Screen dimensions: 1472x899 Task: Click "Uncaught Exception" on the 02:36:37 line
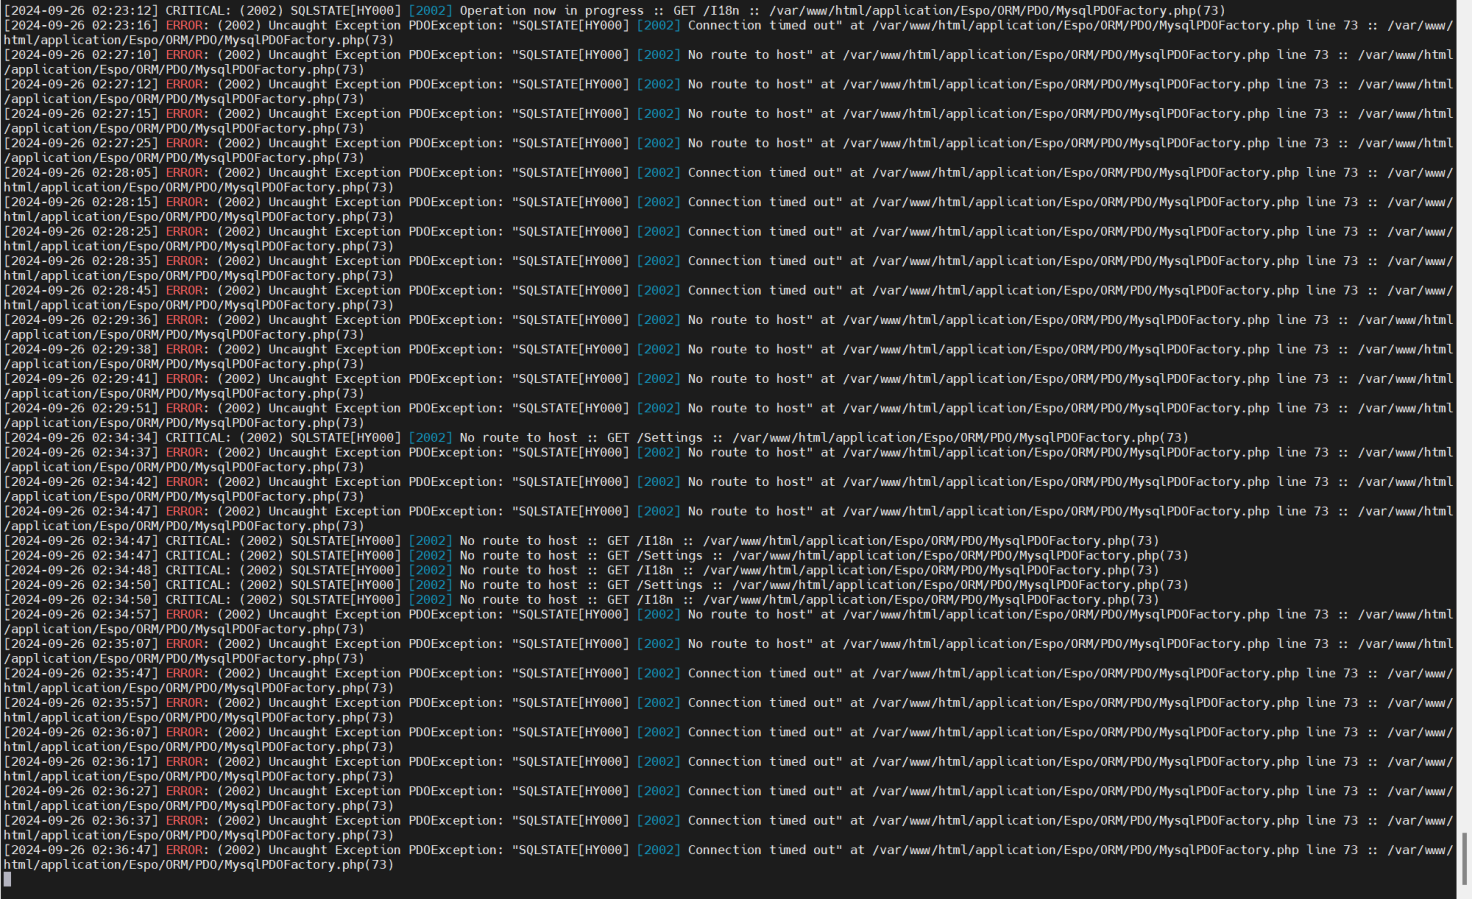335,821
